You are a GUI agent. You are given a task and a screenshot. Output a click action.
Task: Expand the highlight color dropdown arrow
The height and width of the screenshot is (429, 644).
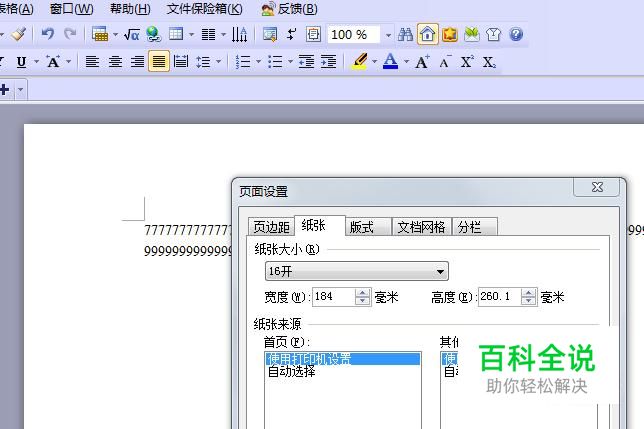point(374,62)
